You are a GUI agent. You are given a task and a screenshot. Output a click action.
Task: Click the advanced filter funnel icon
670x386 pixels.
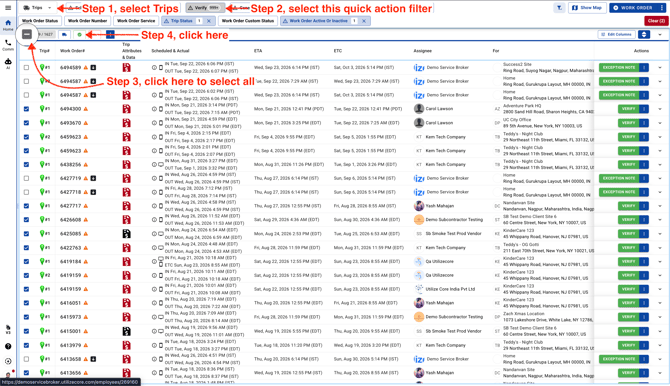[559, 8]
